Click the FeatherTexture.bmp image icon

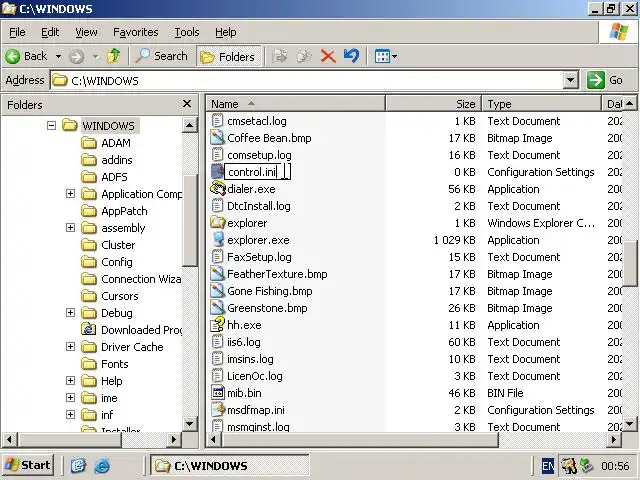[x=218, y=273]
